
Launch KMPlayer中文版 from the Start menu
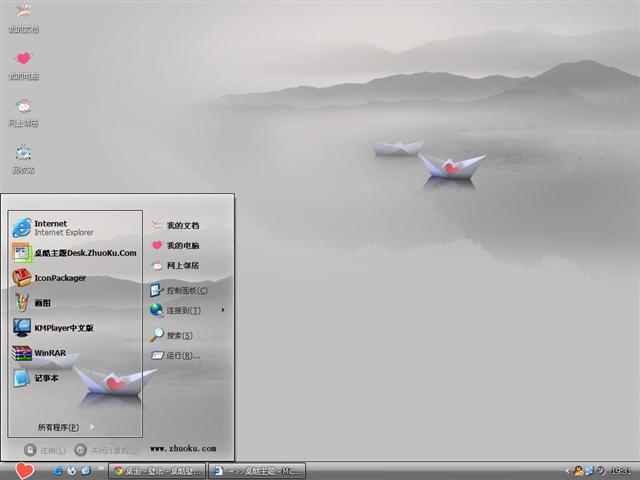76,328
